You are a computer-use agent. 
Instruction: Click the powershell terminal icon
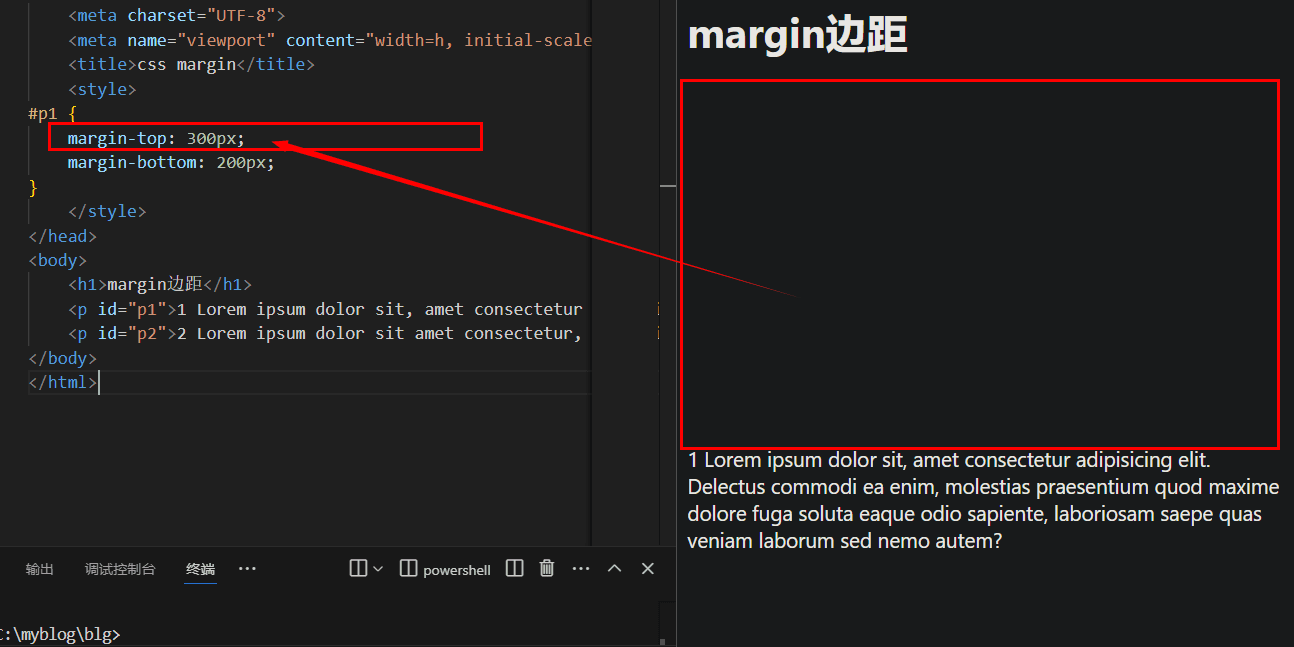click(408, 569)
